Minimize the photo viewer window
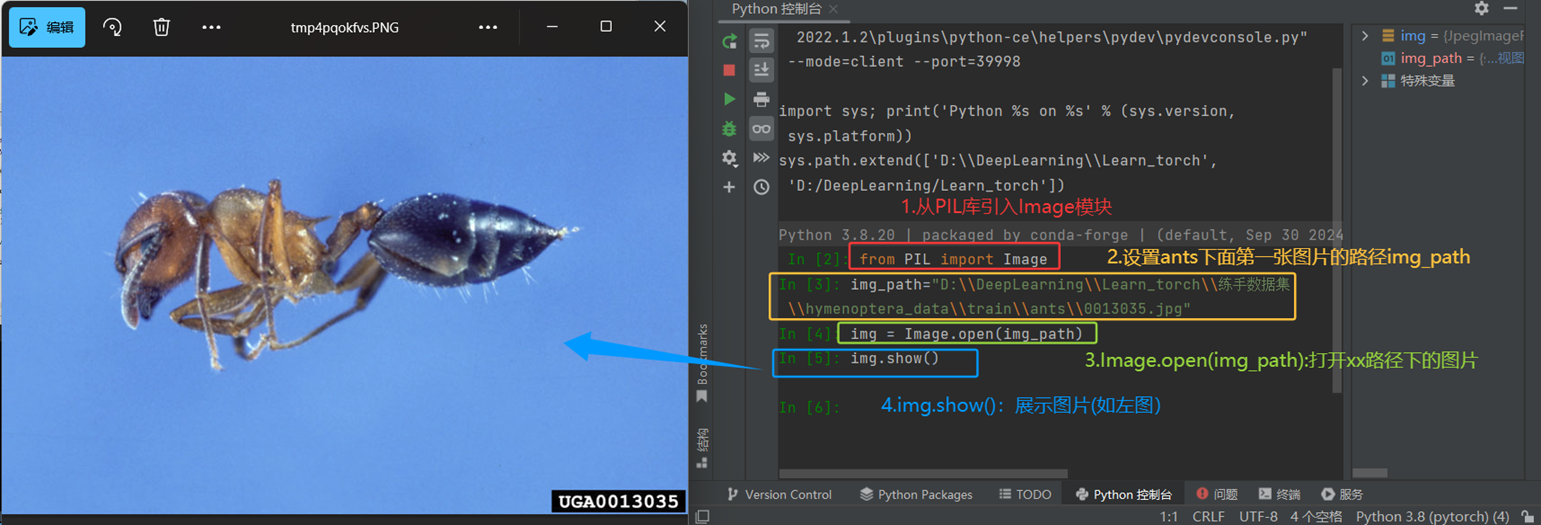1541x525 pixels. pos(552,27)
